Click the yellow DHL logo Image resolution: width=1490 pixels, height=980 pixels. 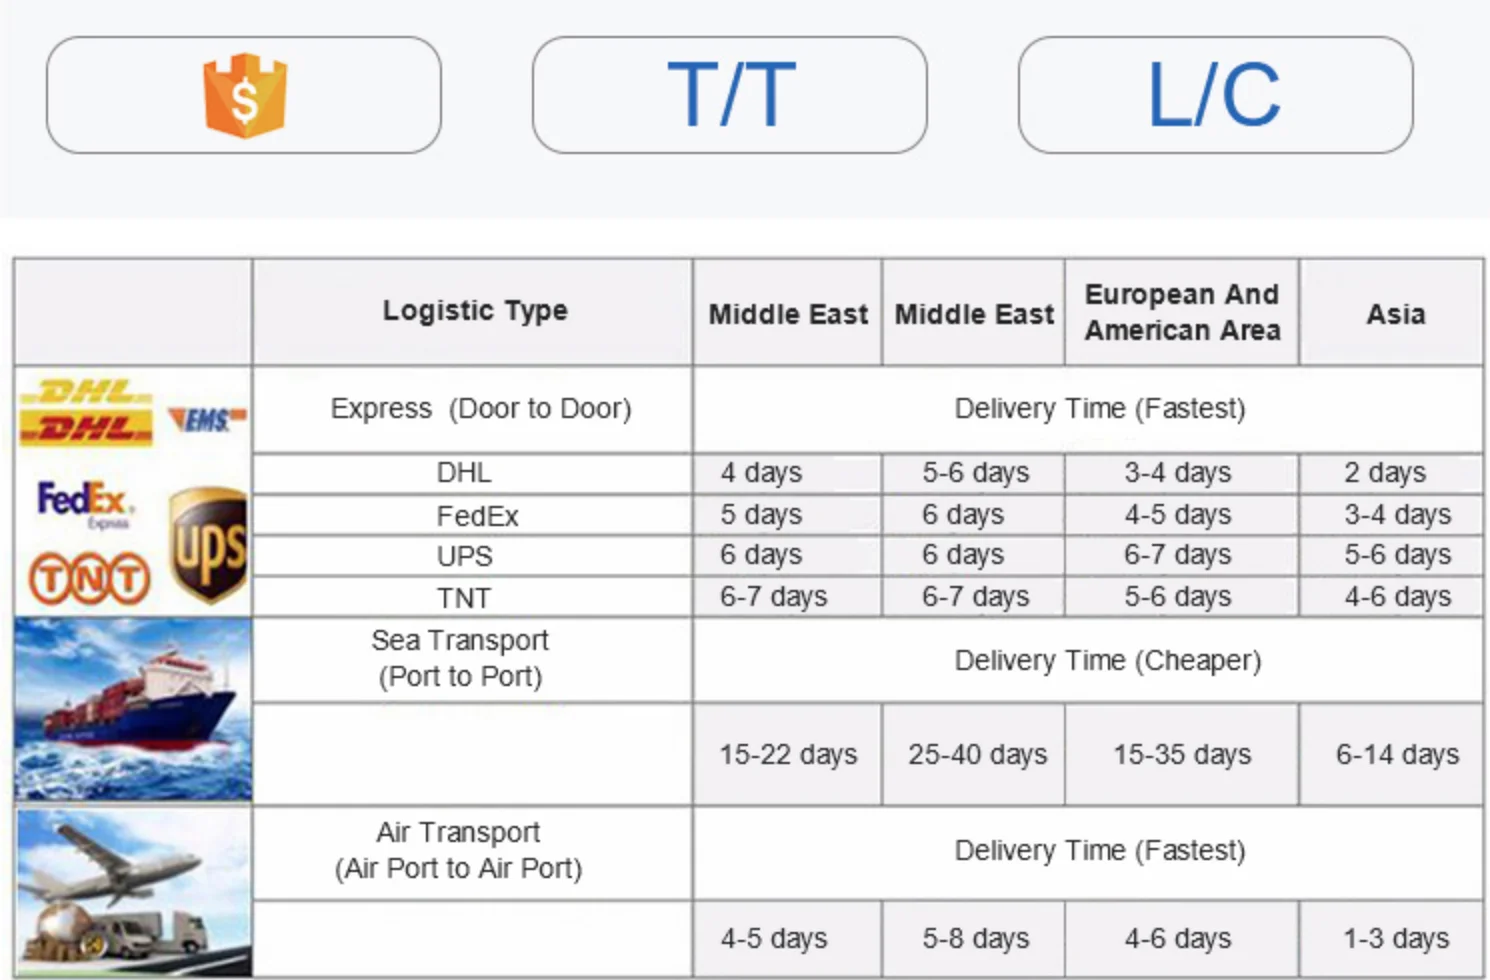tap(86, 412)
